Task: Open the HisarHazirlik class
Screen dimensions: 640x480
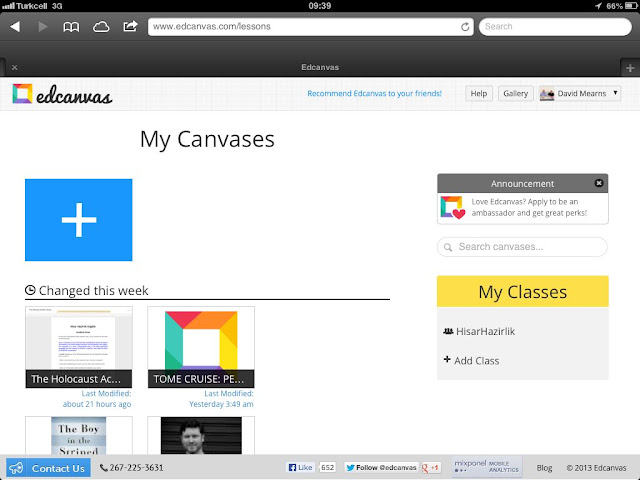Action: [485, 331]
